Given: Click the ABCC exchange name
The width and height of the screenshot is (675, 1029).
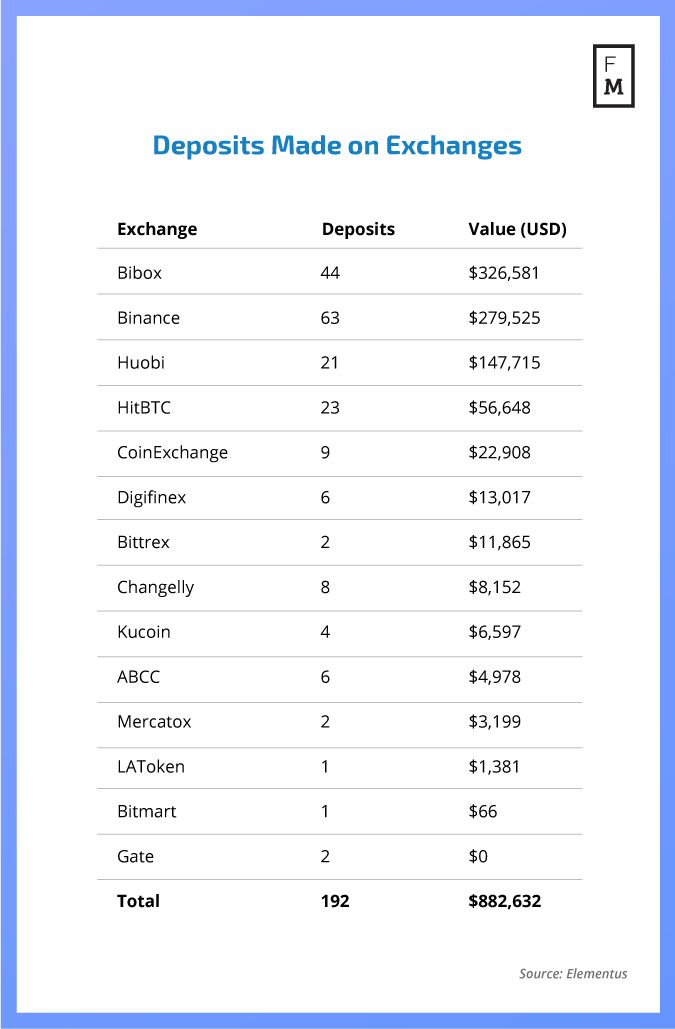Looking at the screenshot, I should (x=138, y=677).
